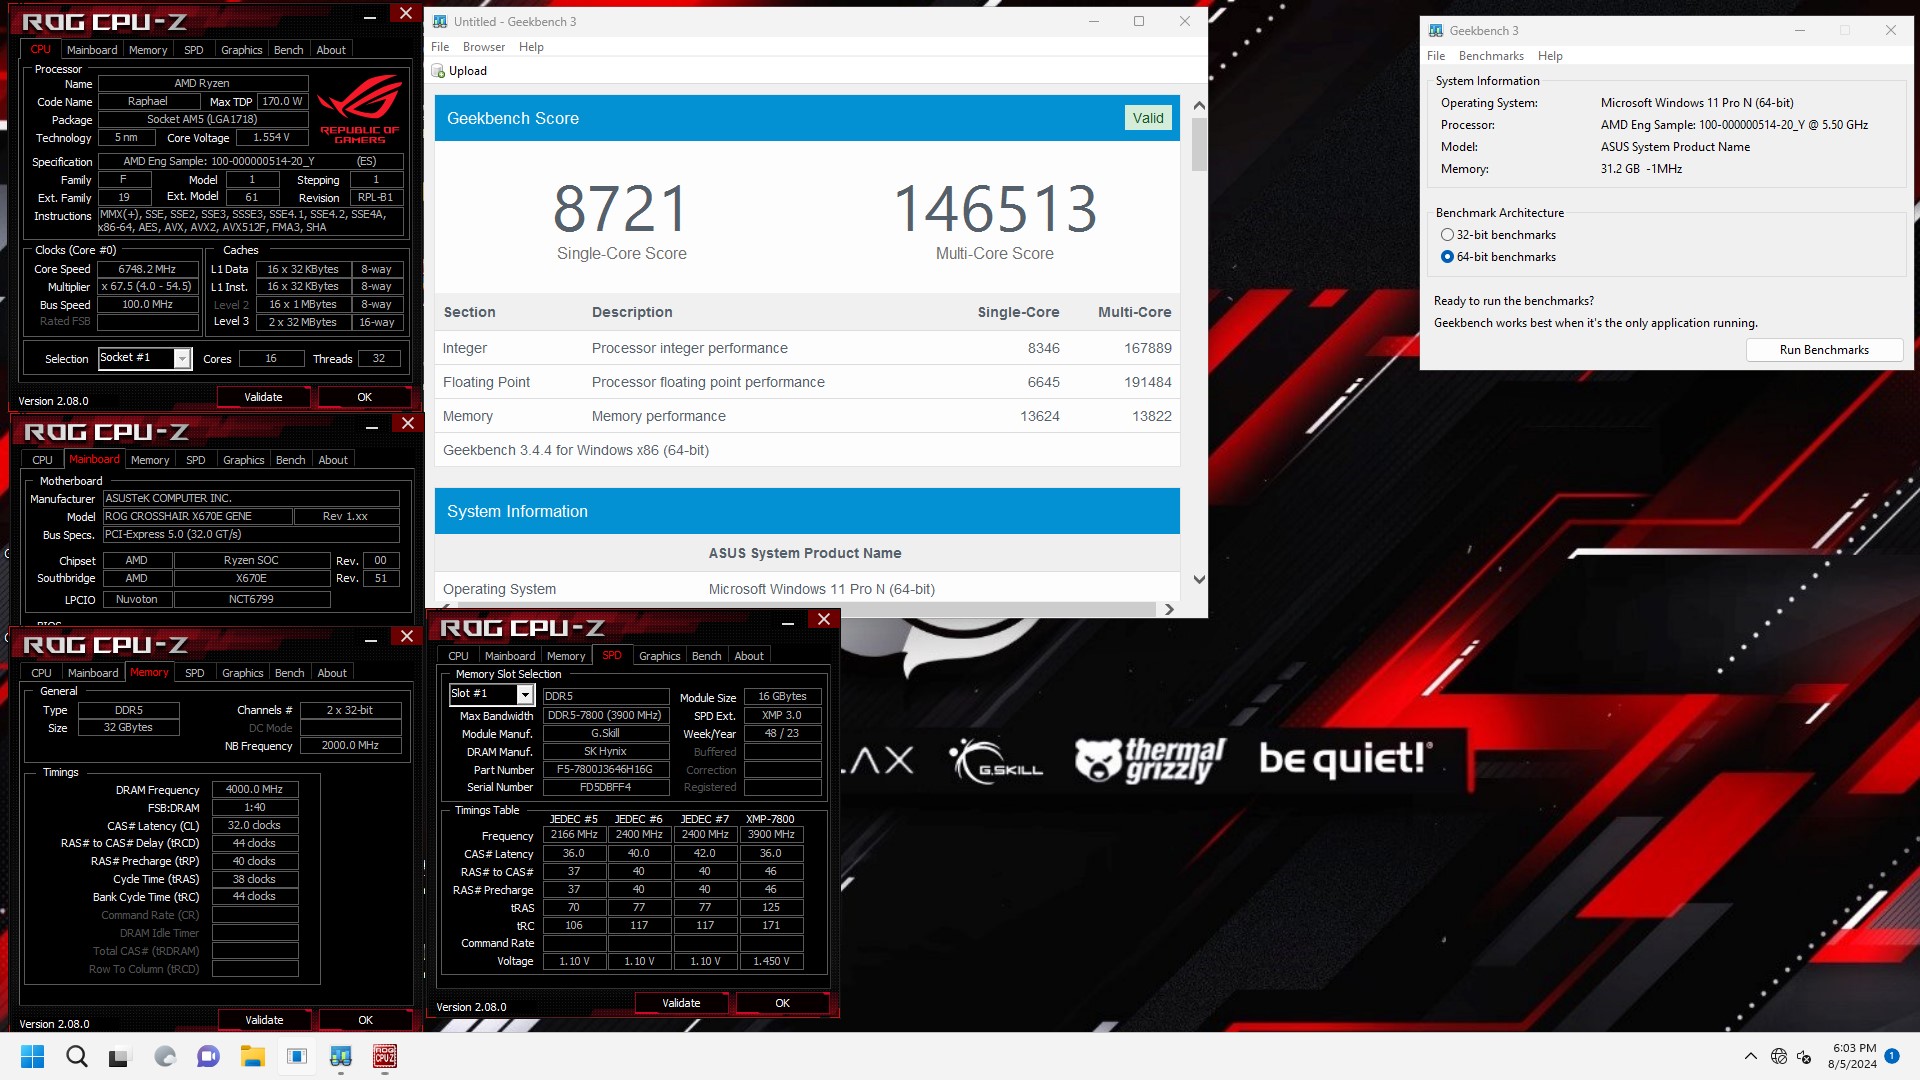Click OK in the CPU-Z SPD window
The height and width of the screenshot is (1080, 1920).
click(x=783, y=1003)
